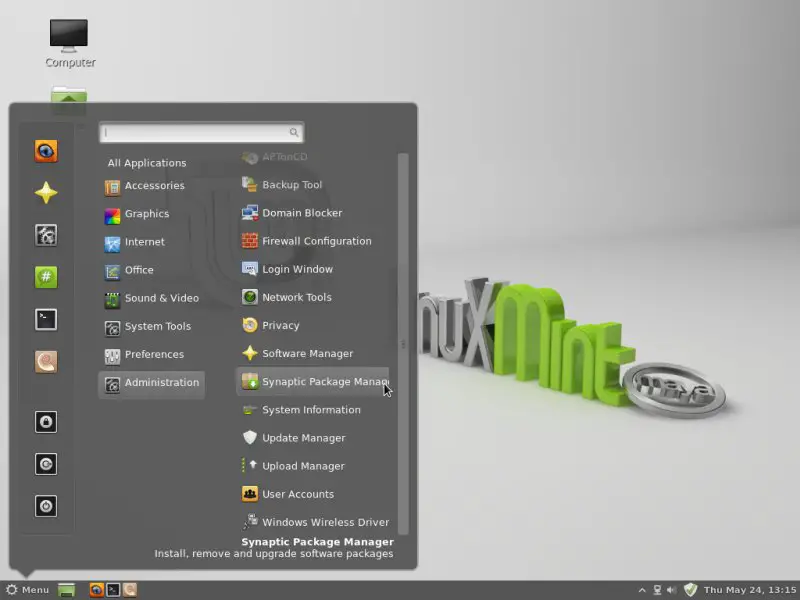Screen dimensions: 800x600
Task: Select the All Applications category
Action: pos(147,163)
